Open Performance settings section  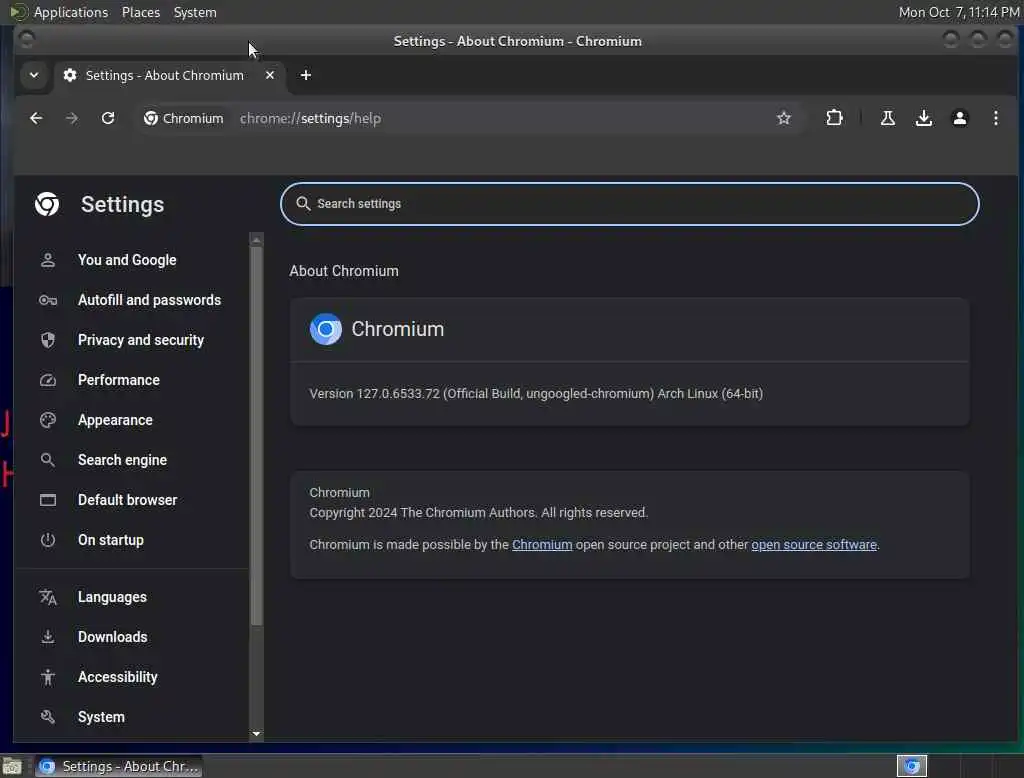pyautogui.click(x=118, y=380)
